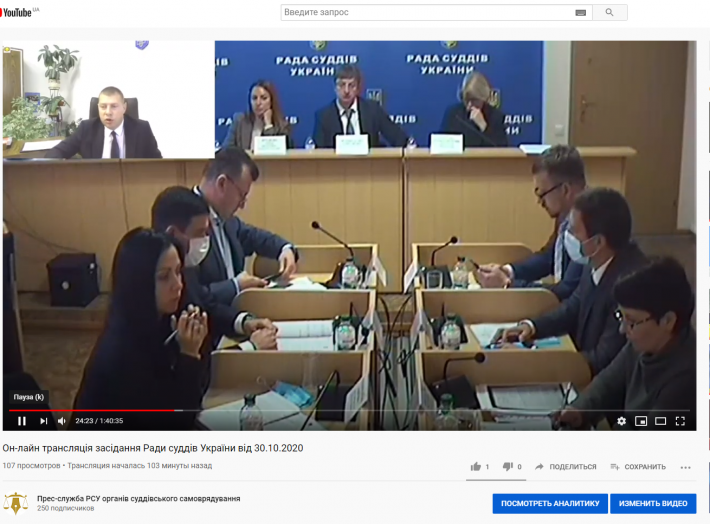Enable miniplayer mode
Image resolution: width=710 pixels, height=524 pixels.
641,421
